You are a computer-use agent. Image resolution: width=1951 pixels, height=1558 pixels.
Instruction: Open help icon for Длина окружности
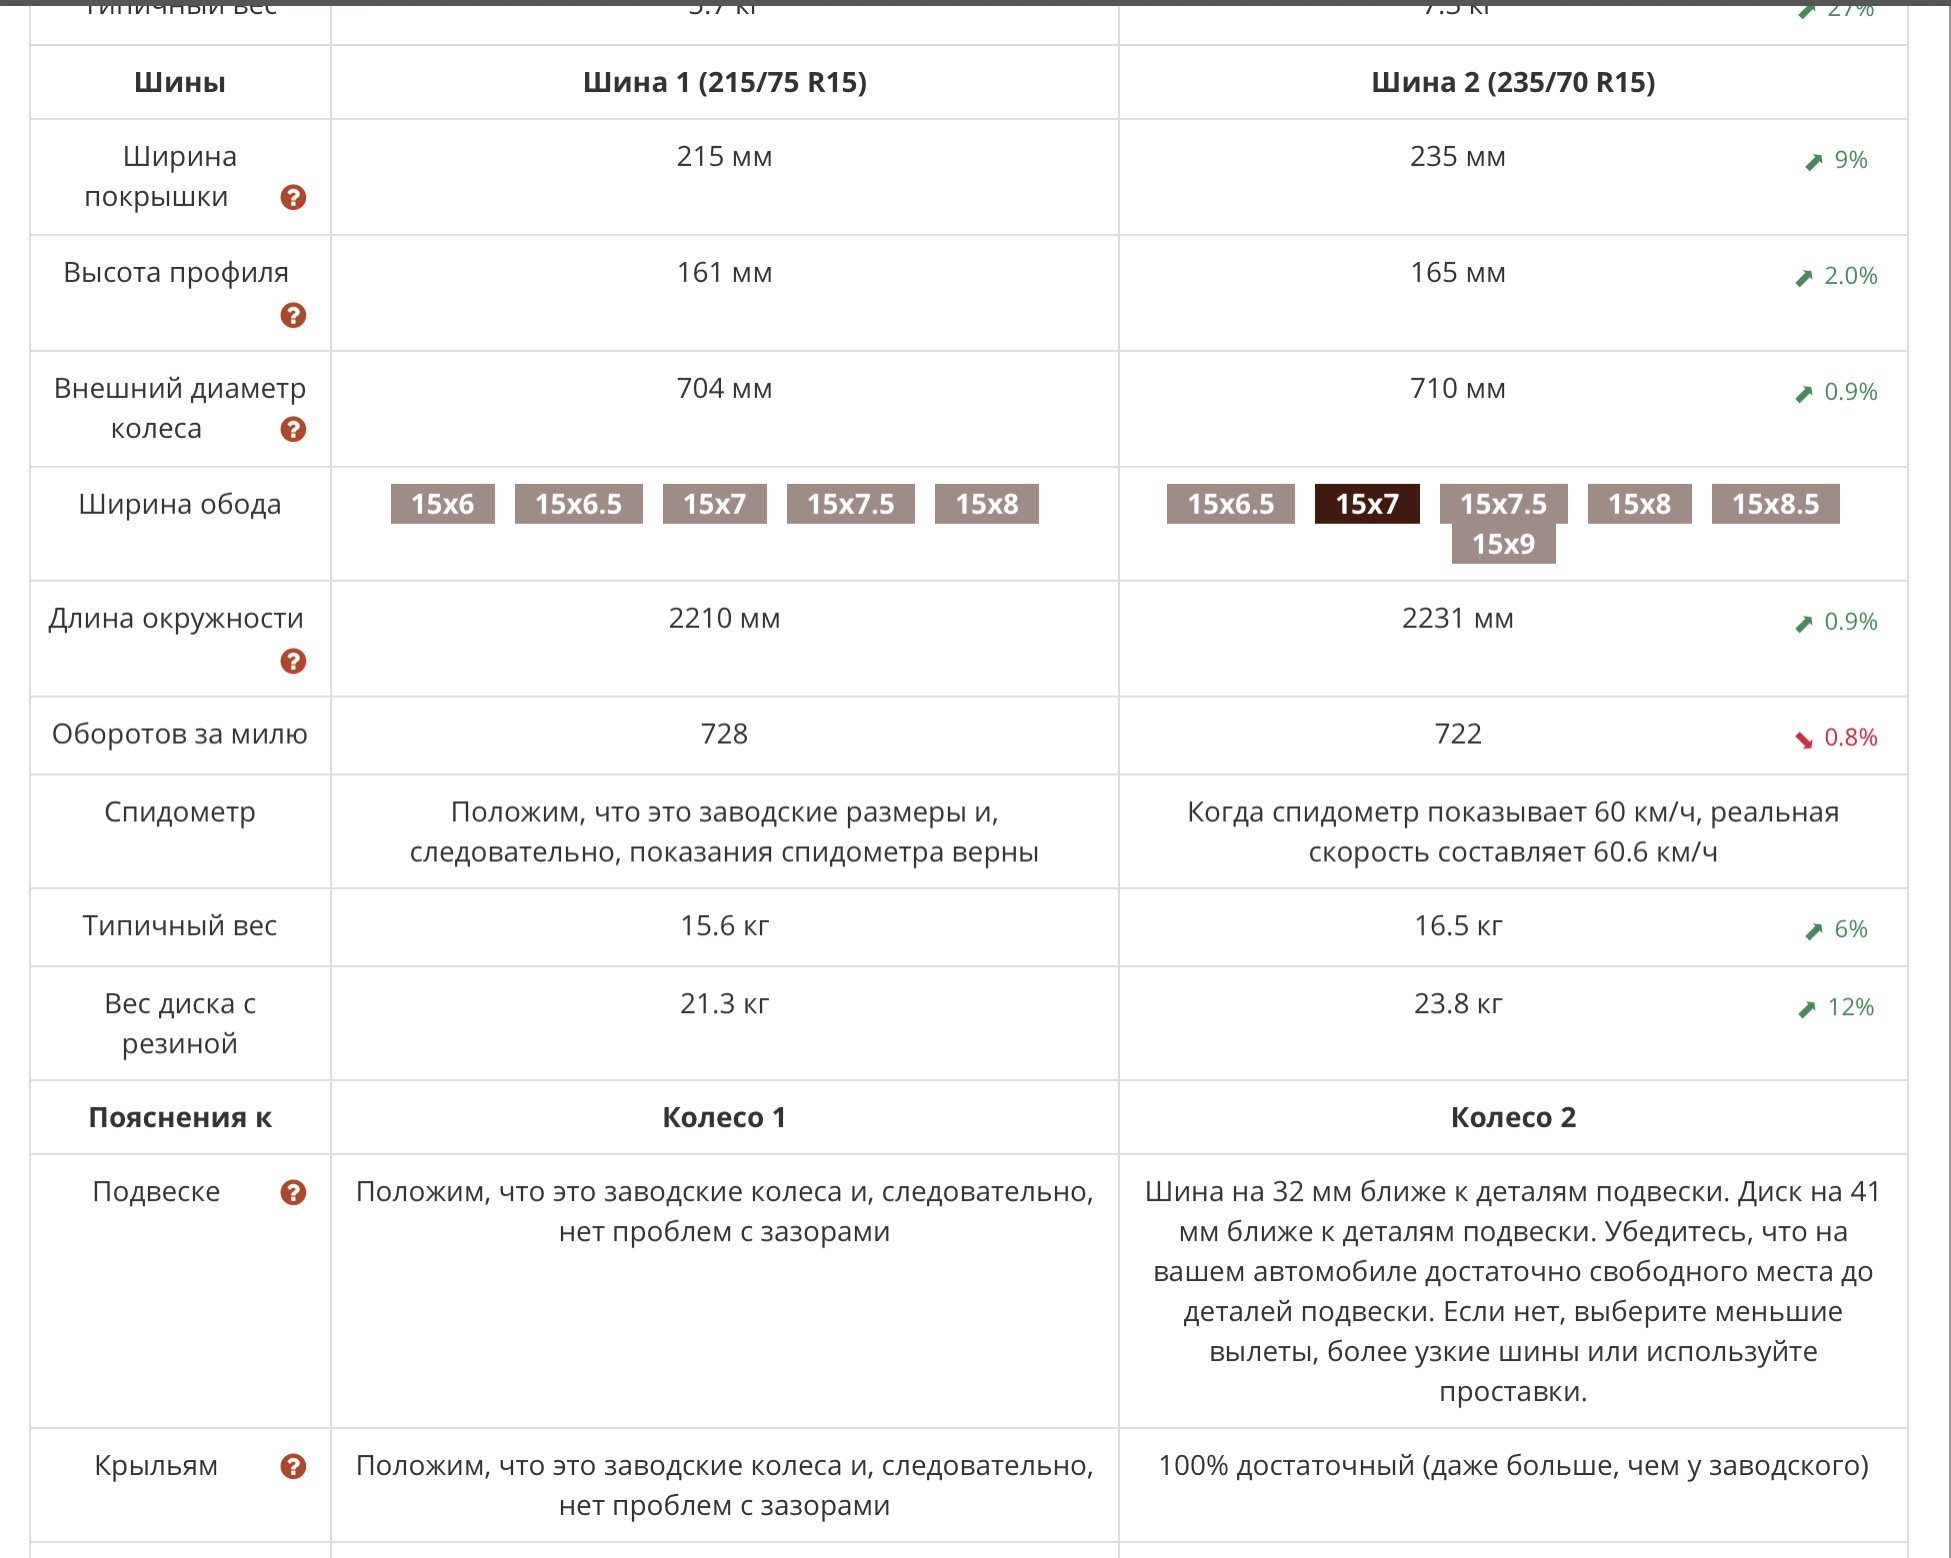click(x=293, y=661)
